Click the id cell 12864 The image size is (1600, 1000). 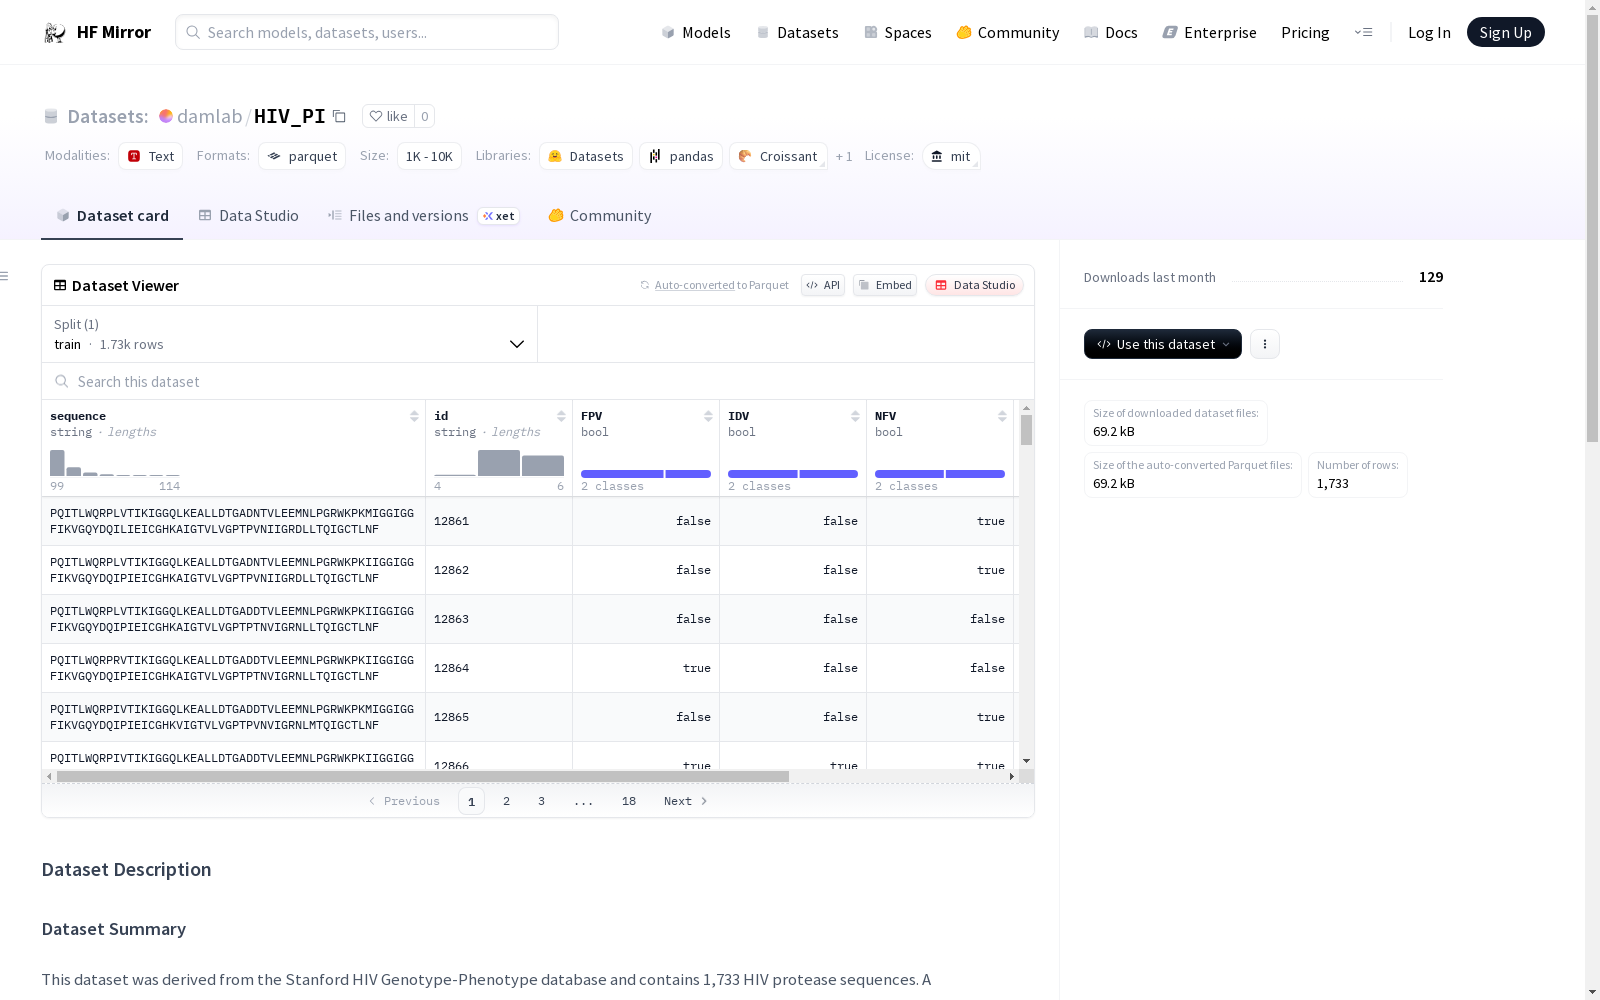[499, 668]
